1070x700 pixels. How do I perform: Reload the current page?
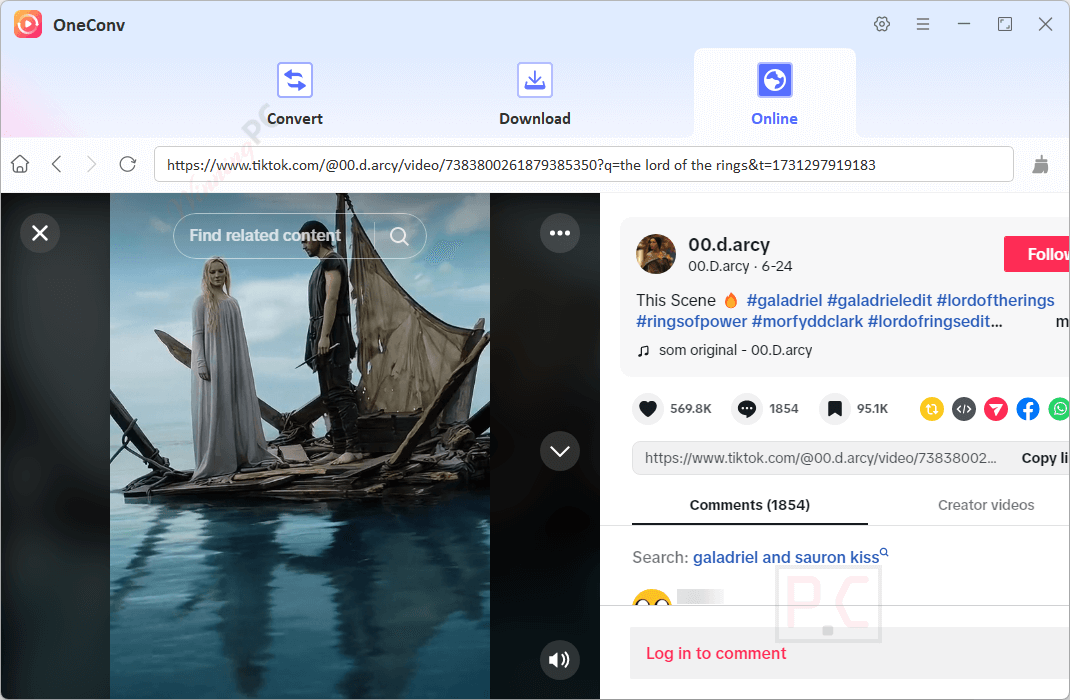(128, 164)
